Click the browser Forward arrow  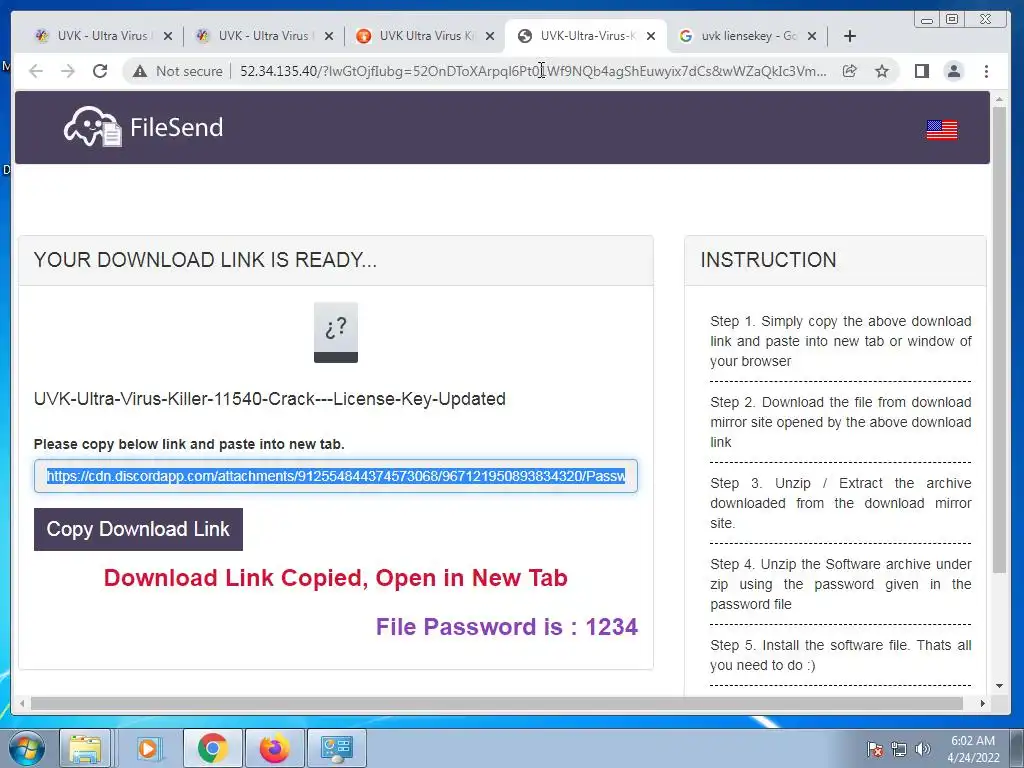[x=68, y=71]
